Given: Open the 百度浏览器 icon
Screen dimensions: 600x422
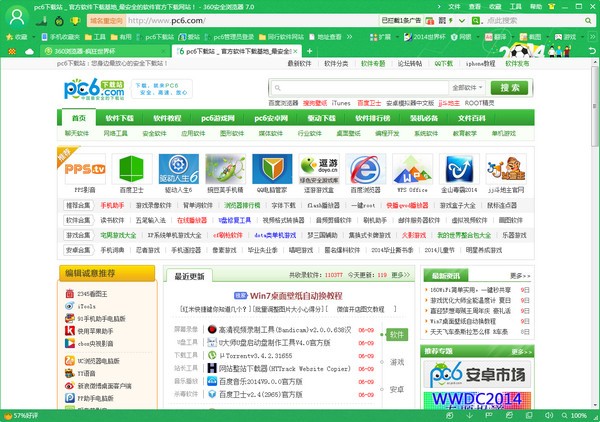Looking at the screenshot, I should (x=365, y=169).
